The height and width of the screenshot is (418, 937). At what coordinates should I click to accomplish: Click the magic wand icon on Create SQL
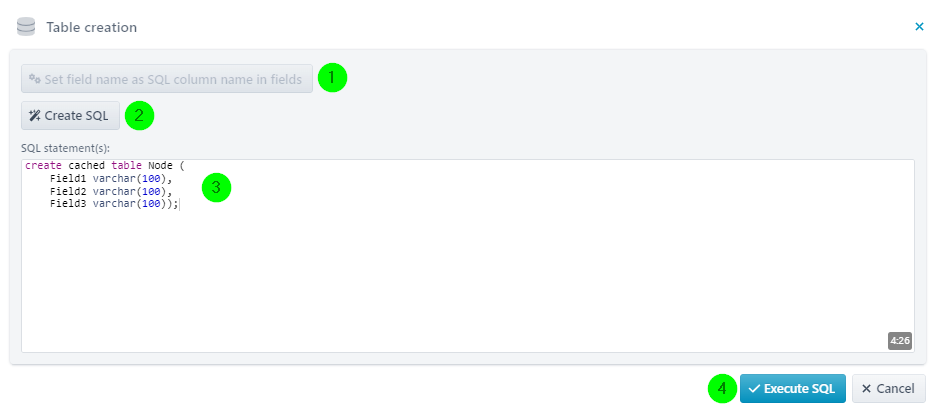click(x=35, y=115)
